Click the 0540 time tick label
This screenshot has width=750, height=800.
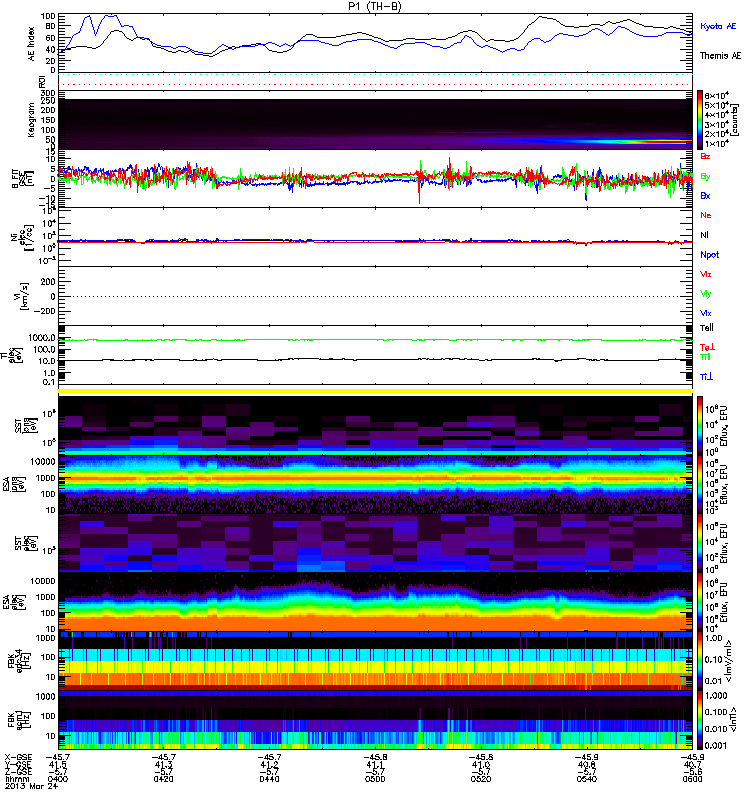point(587,779)
